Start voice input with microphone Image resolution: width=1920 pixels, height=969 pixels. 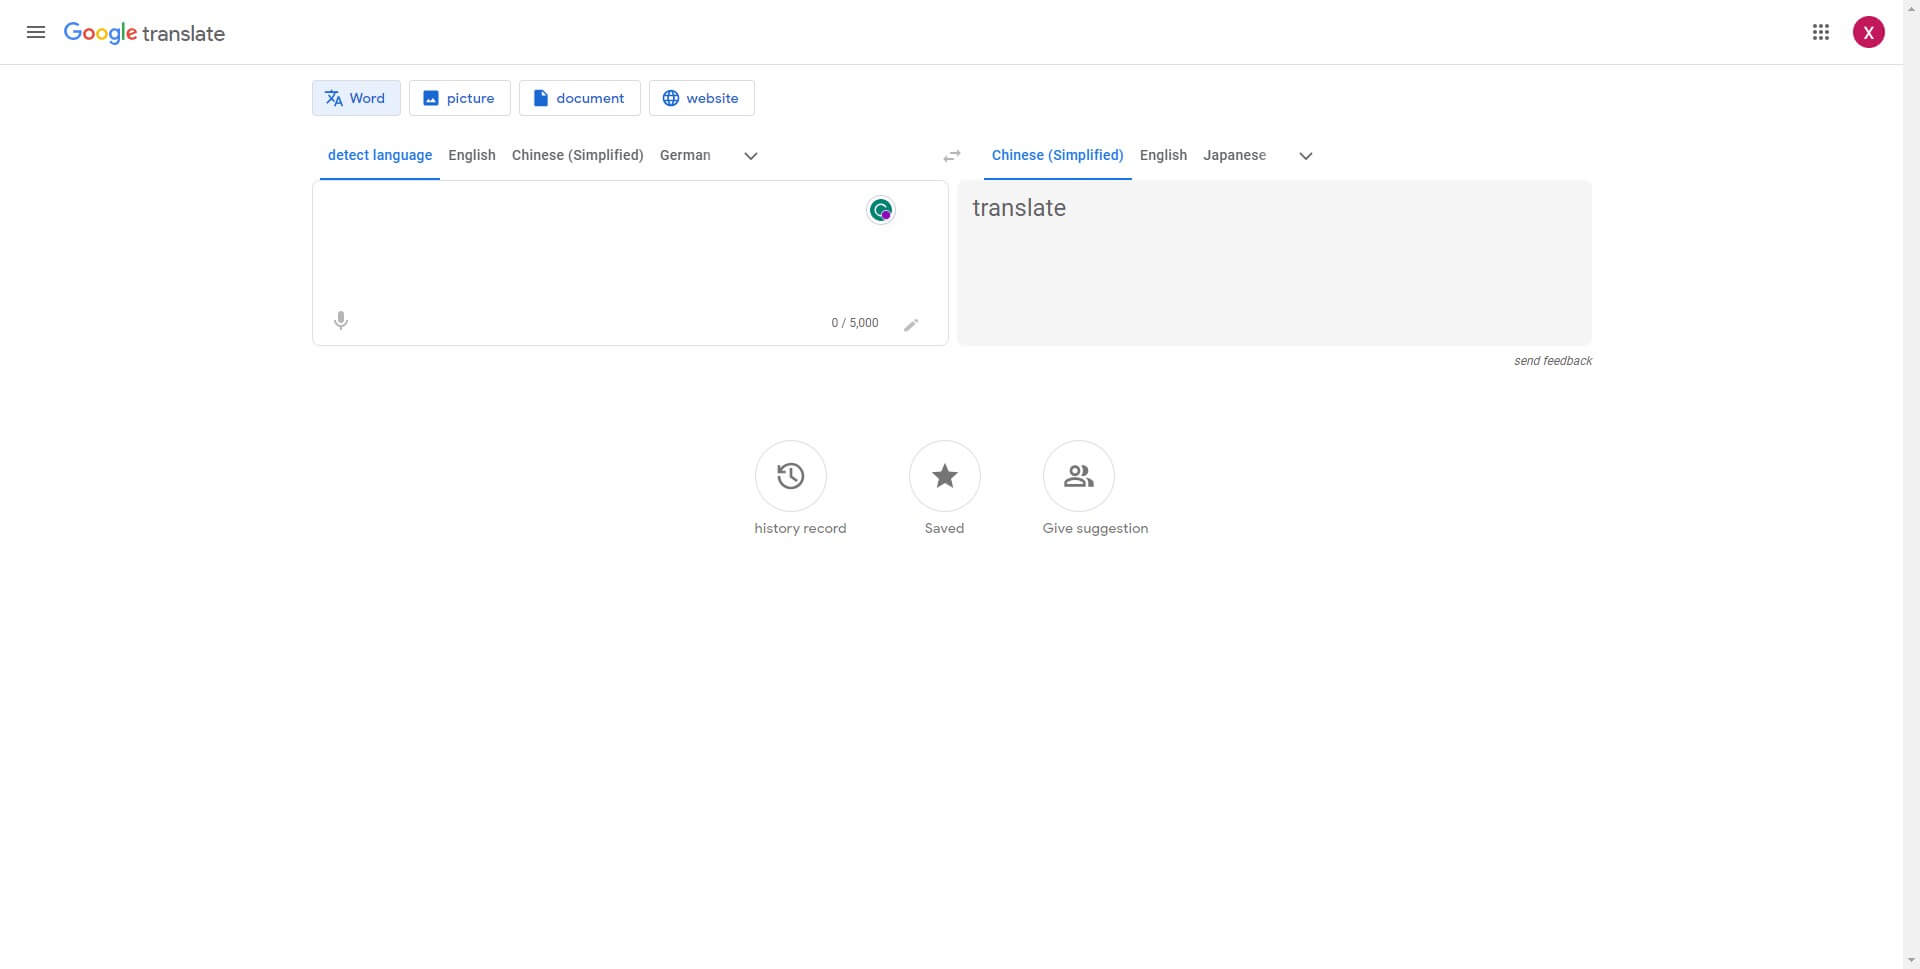[x=341, y=321]
